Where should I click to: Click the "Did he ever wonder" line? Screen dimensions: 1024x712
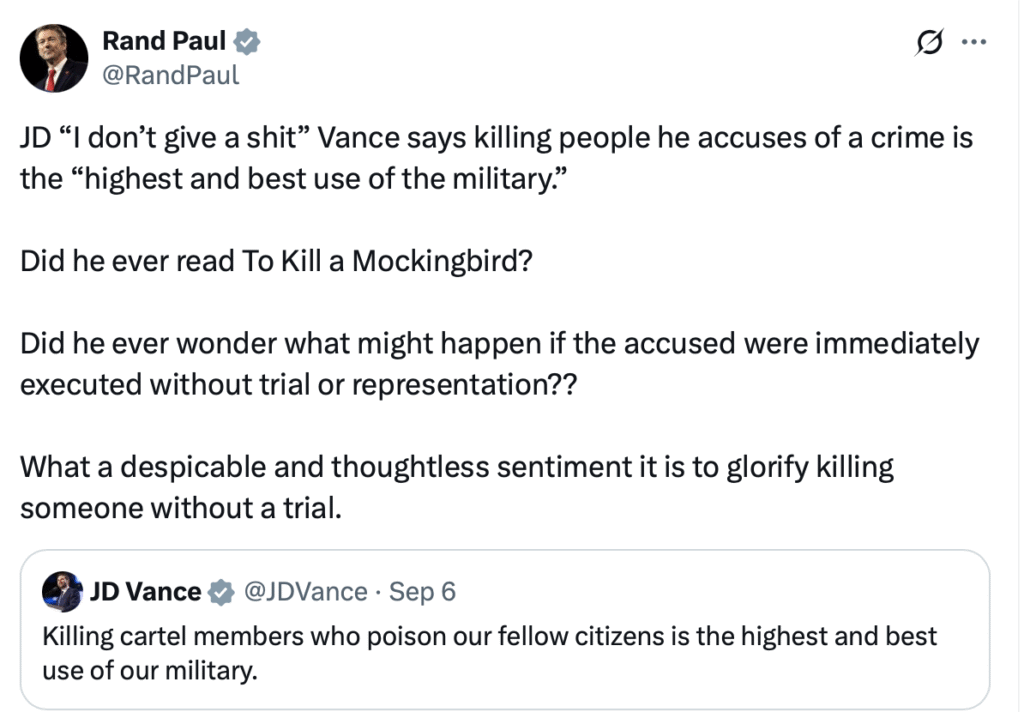click(x=499, y=344)
